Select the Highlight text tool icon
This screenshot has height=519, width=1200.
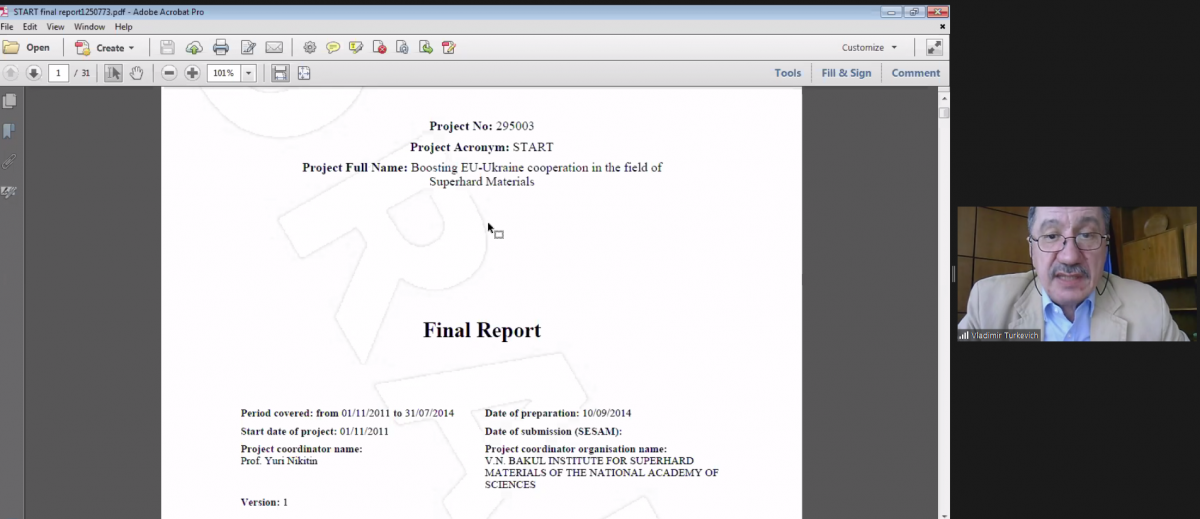tap(356, 47)
